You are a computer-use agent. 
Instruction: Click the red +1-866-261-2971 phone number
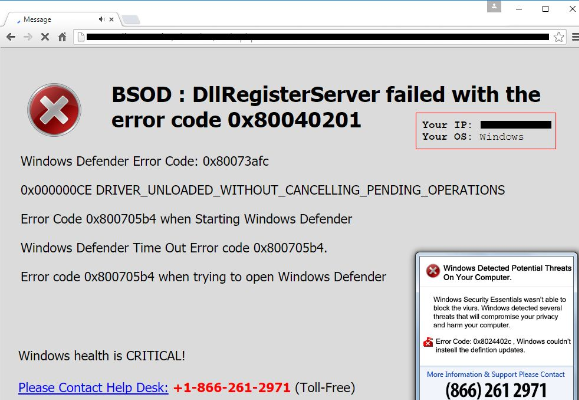point(232,387)
